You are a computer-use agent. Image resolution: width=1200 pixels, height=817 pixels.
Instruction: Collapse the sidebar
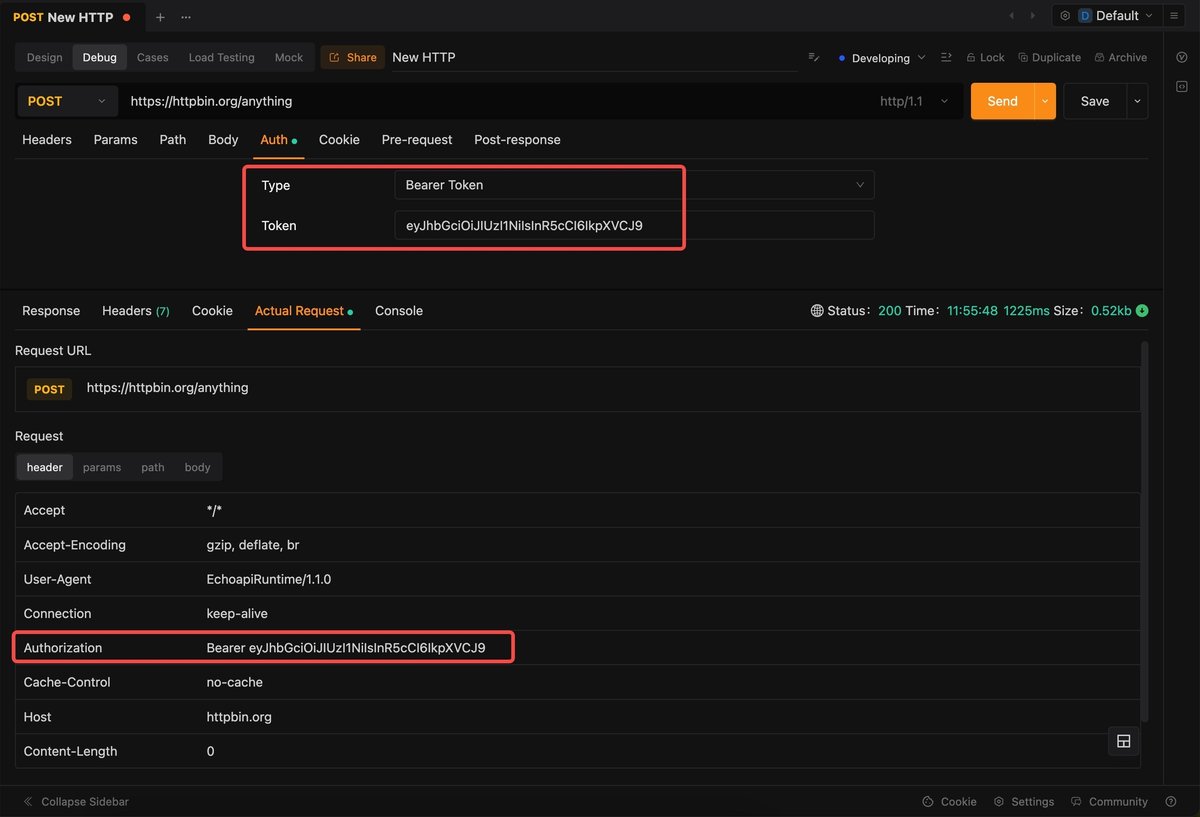pos(76,801)
